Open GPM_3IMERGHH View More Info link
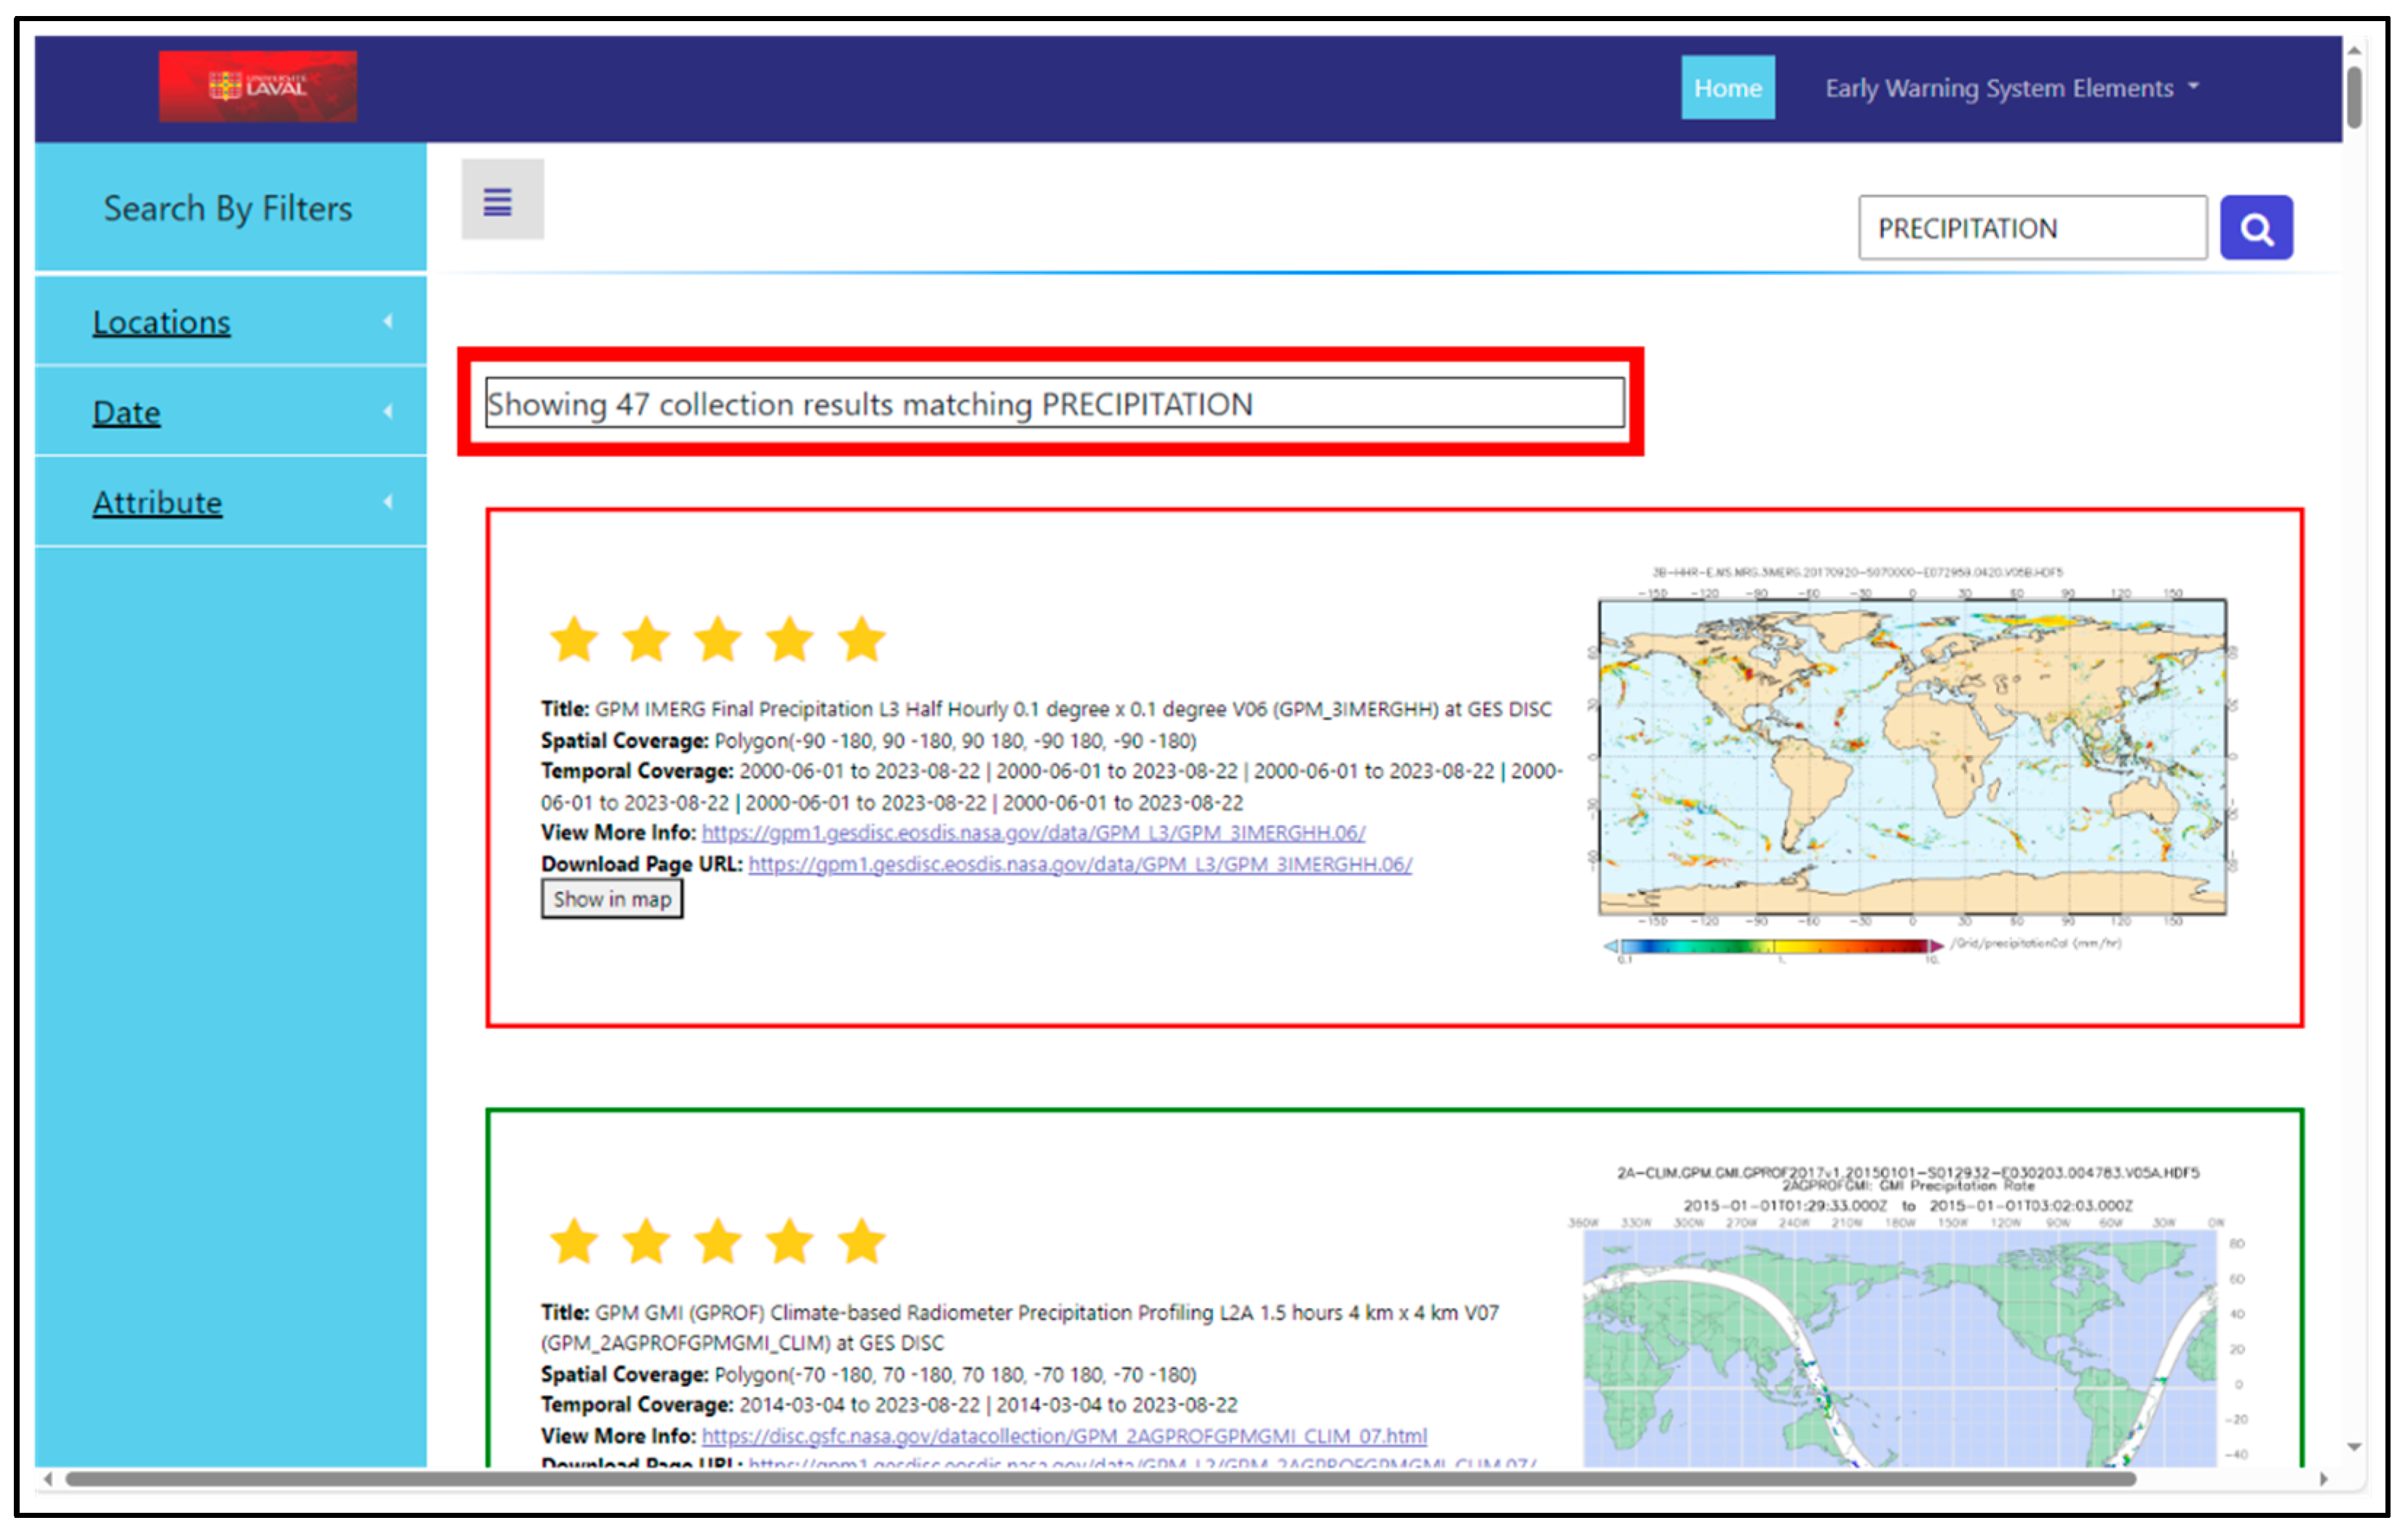This screenshot has width=2408, height=1539. (1033, 833)
